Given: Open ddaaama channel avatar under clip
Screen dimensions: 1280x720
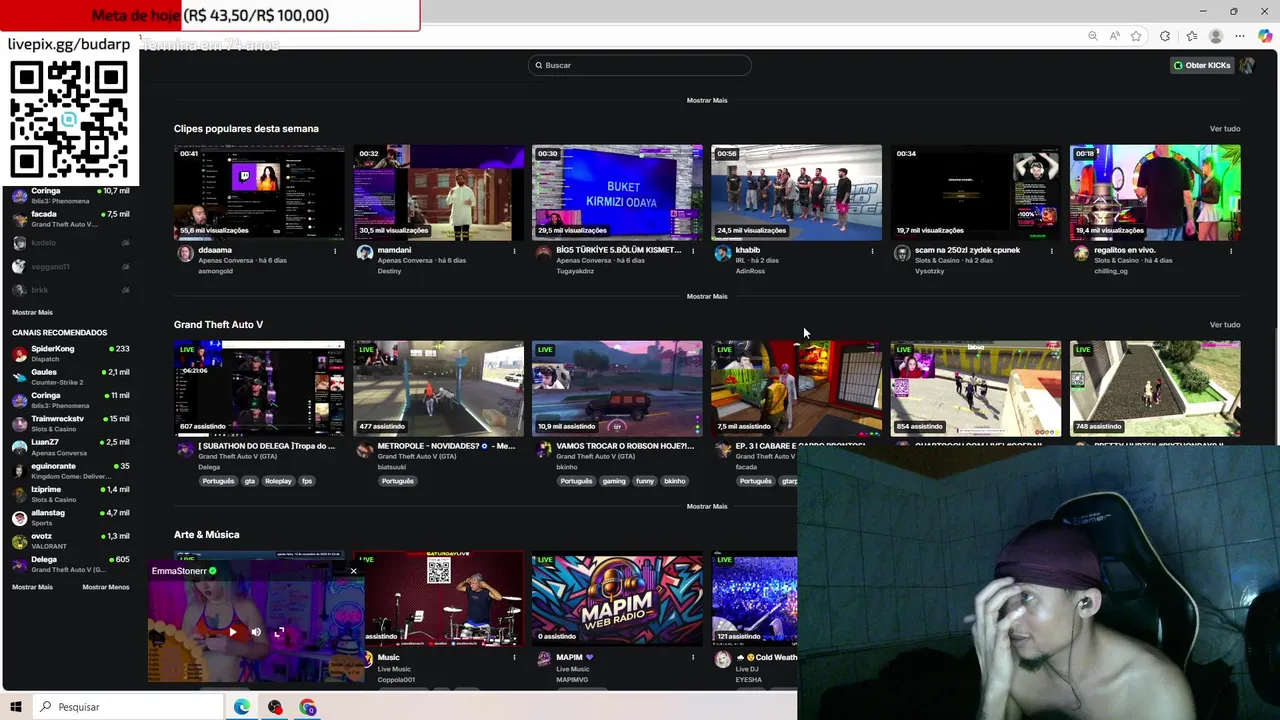Looking at the screenshot, I should click(185, 254).
